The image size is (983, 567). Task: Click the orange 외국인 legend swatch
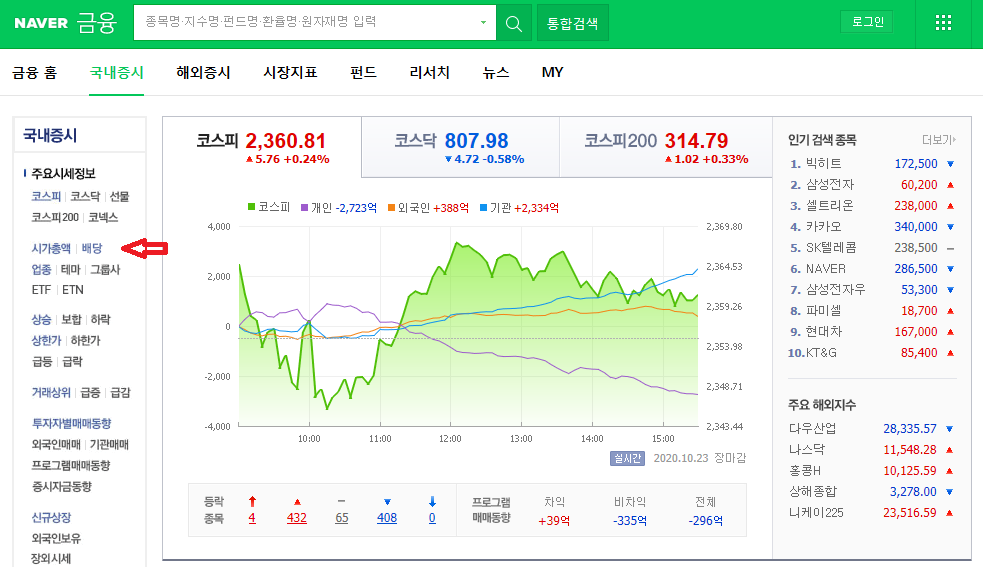click(x=391, y=207)
